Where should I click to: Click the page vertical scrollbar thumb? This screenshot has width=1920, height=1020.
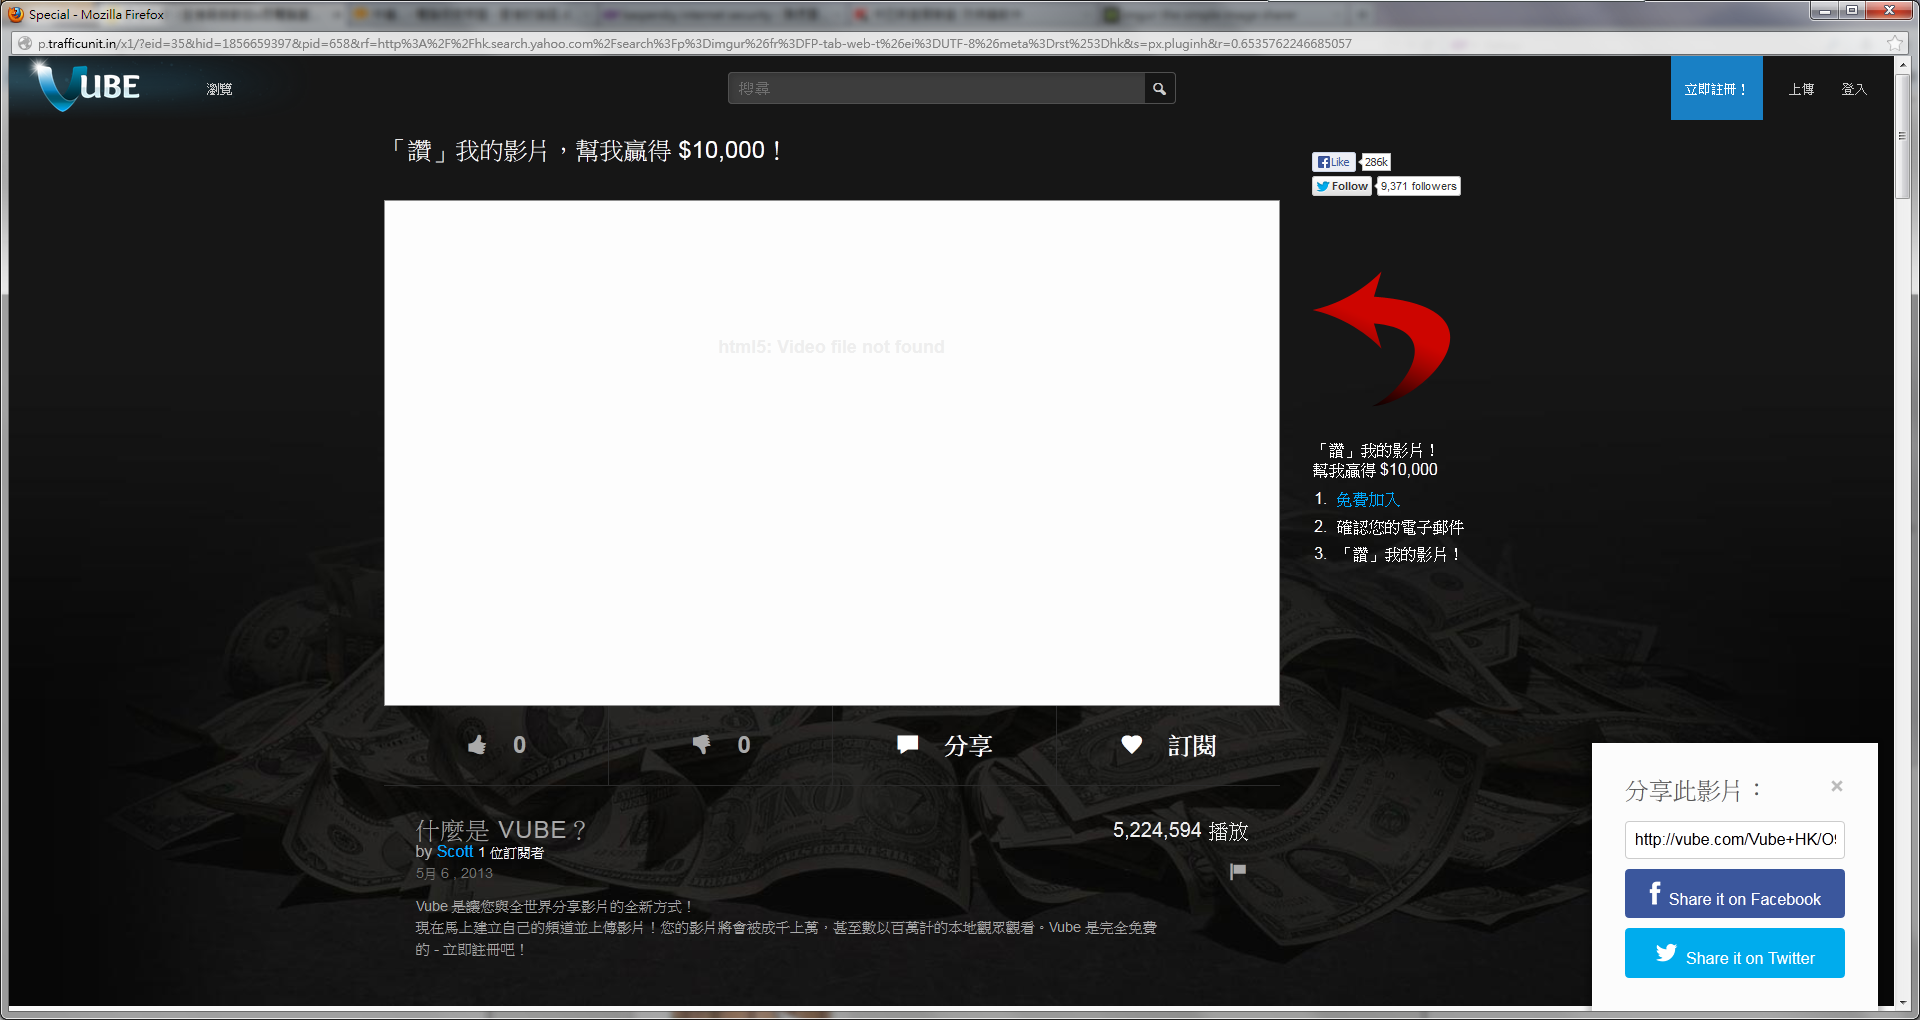[1902, 137]
